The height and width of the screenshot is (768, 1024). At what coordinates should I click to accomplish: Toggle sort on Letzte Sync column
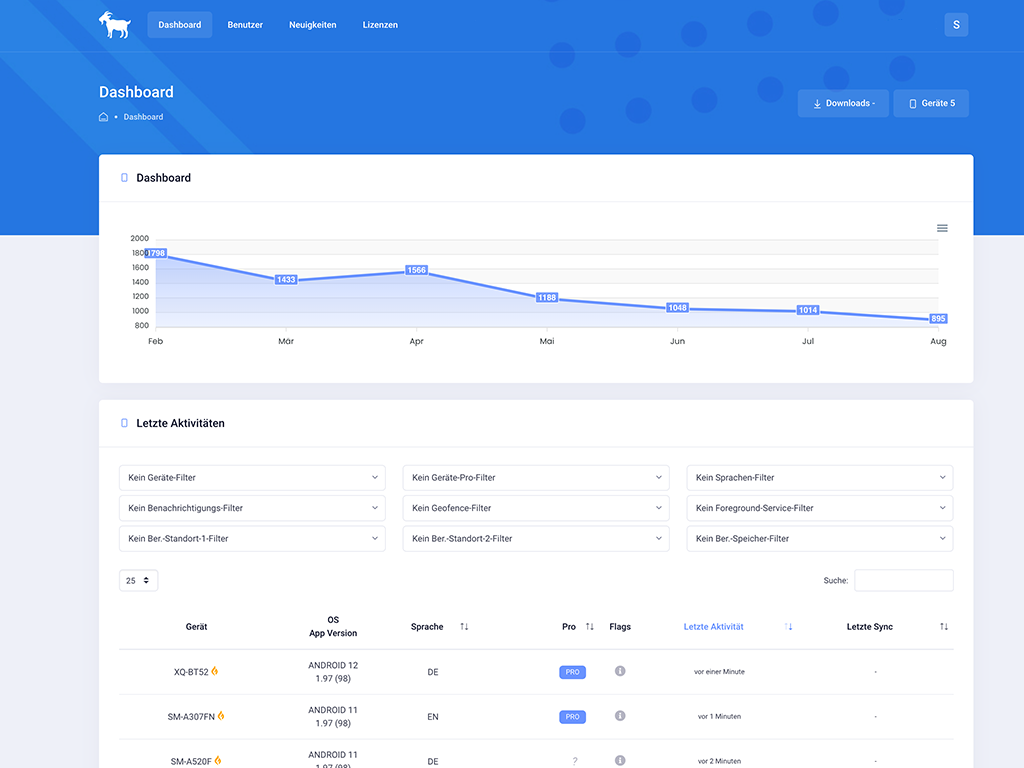click(x=944, y=627)
